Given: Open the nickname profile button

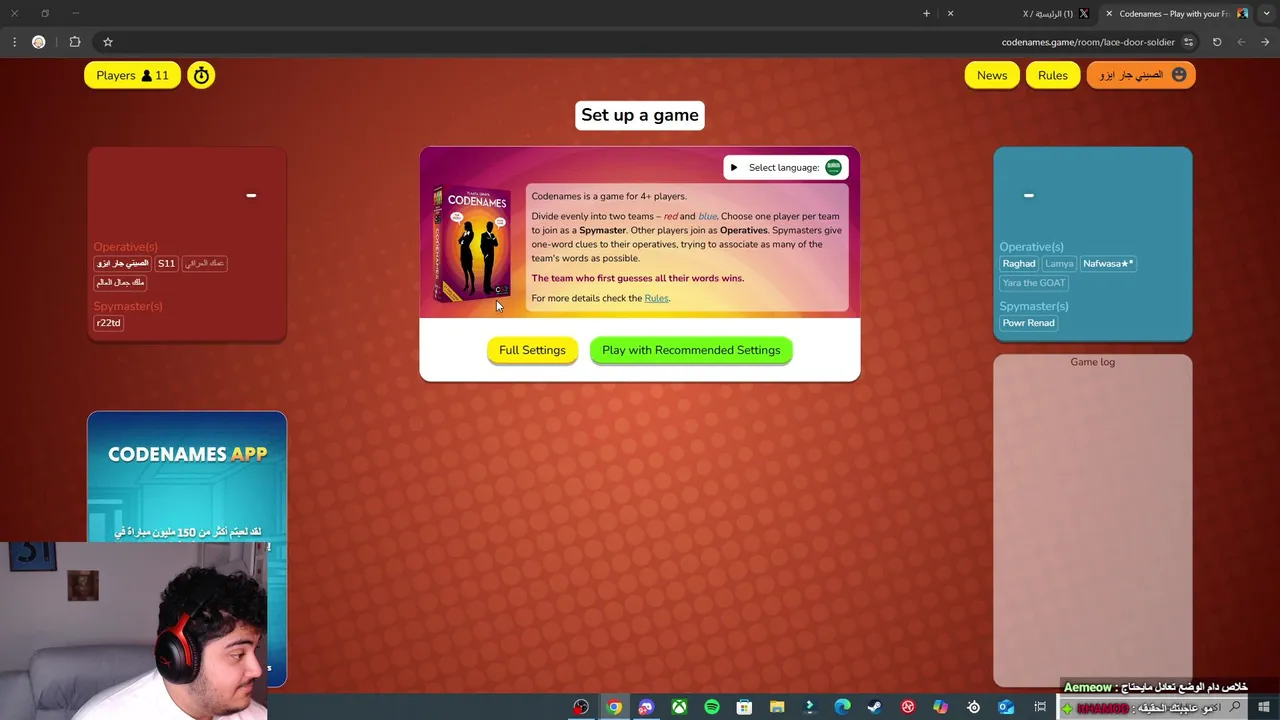Looking at the screenshot, I should point(1141,75).
